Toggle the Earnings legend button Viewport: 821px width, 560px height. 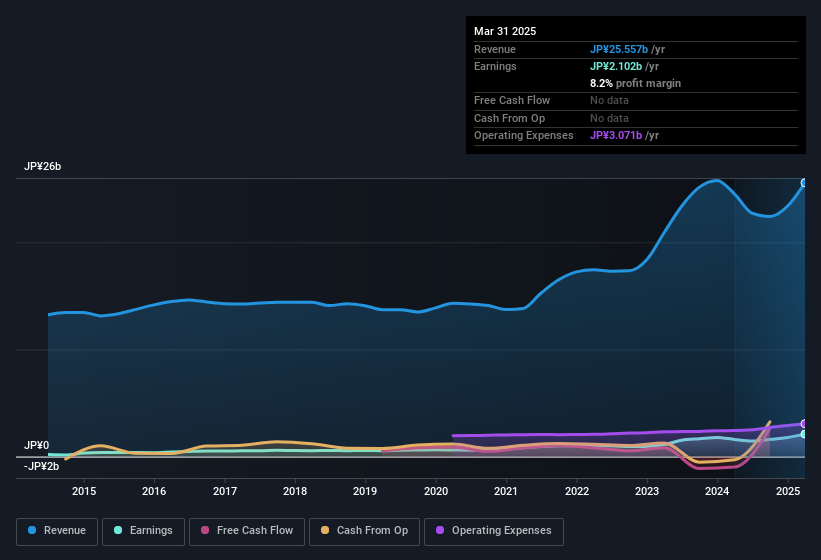coord(143,531)
